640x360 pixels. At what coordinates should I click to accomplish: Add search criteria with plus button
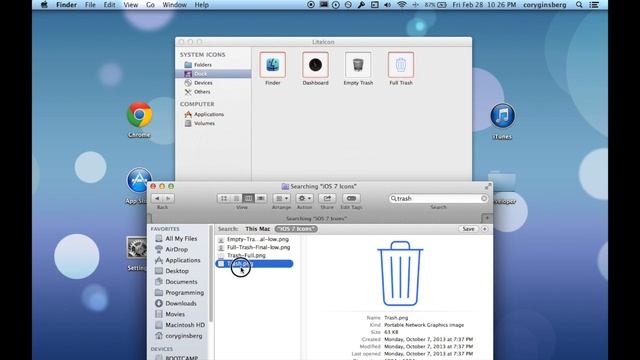coord(484,229)
